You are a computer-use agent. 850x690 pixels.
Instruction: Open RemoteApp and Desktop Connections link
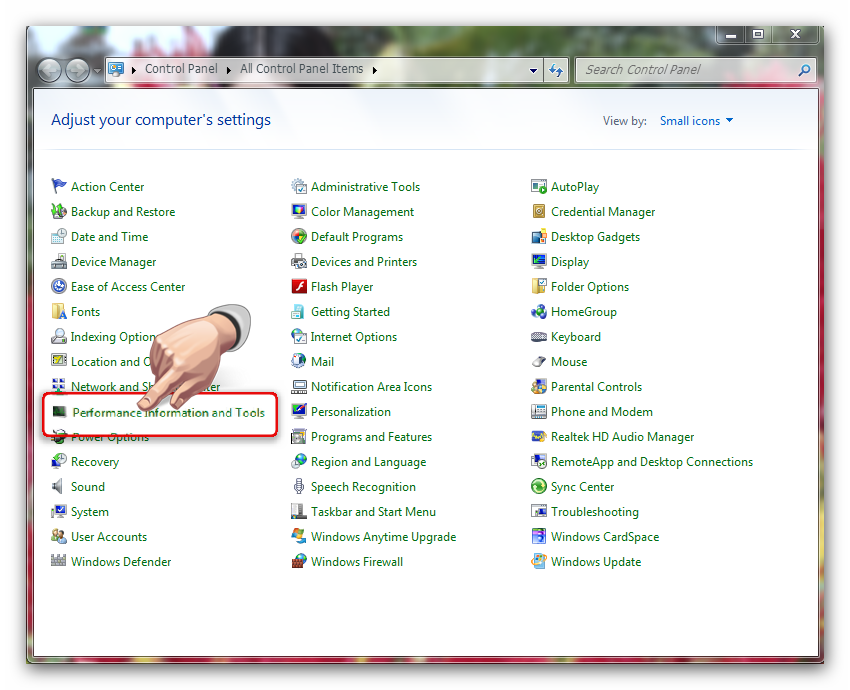(652, 462)
